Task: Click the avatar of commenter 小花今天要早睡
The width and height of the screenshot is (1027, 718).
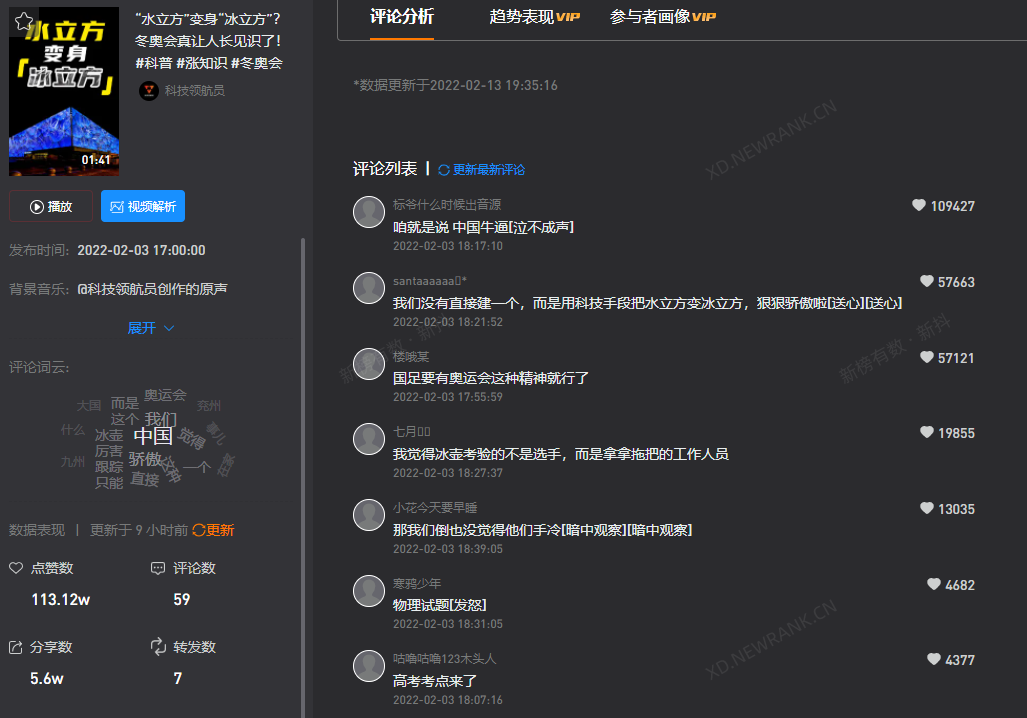Action: coord(369,515)
